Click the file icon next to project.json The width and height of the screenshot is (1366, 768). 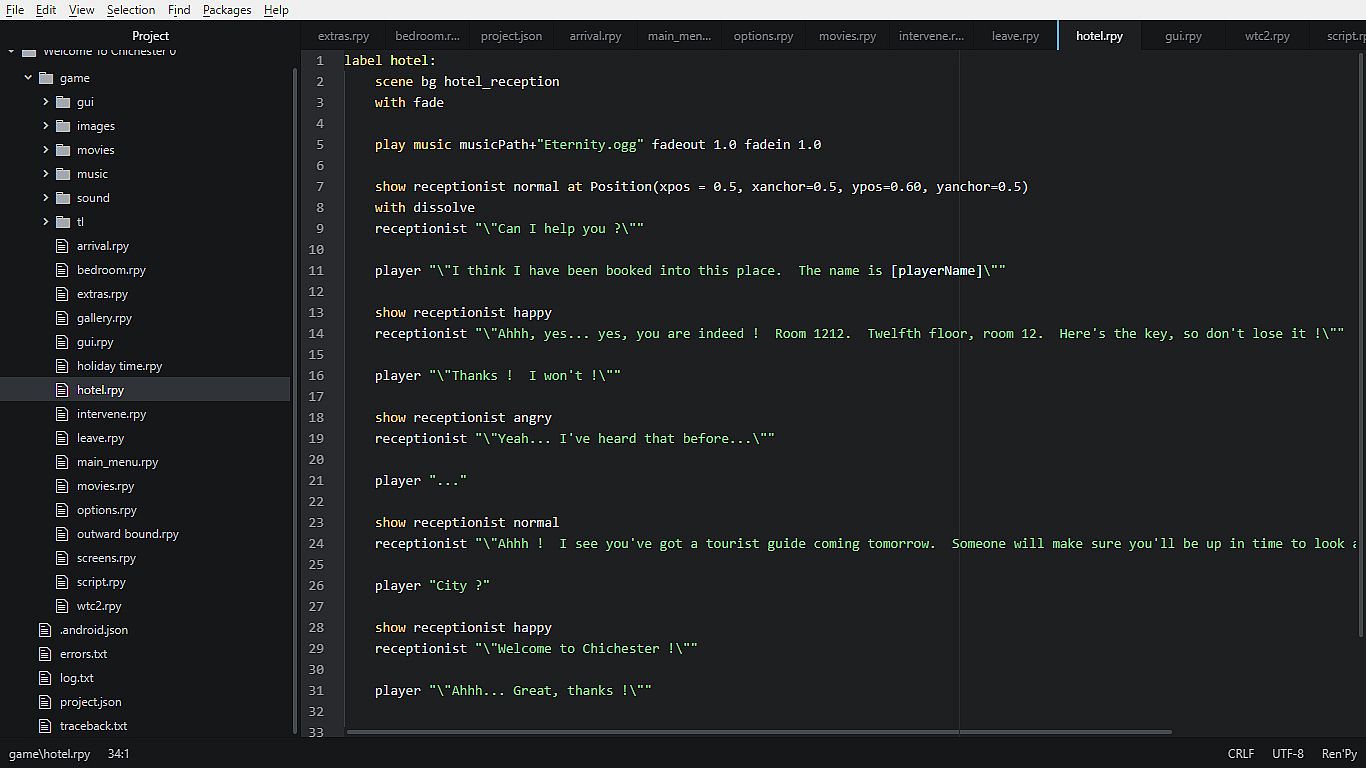pos(45,702)
